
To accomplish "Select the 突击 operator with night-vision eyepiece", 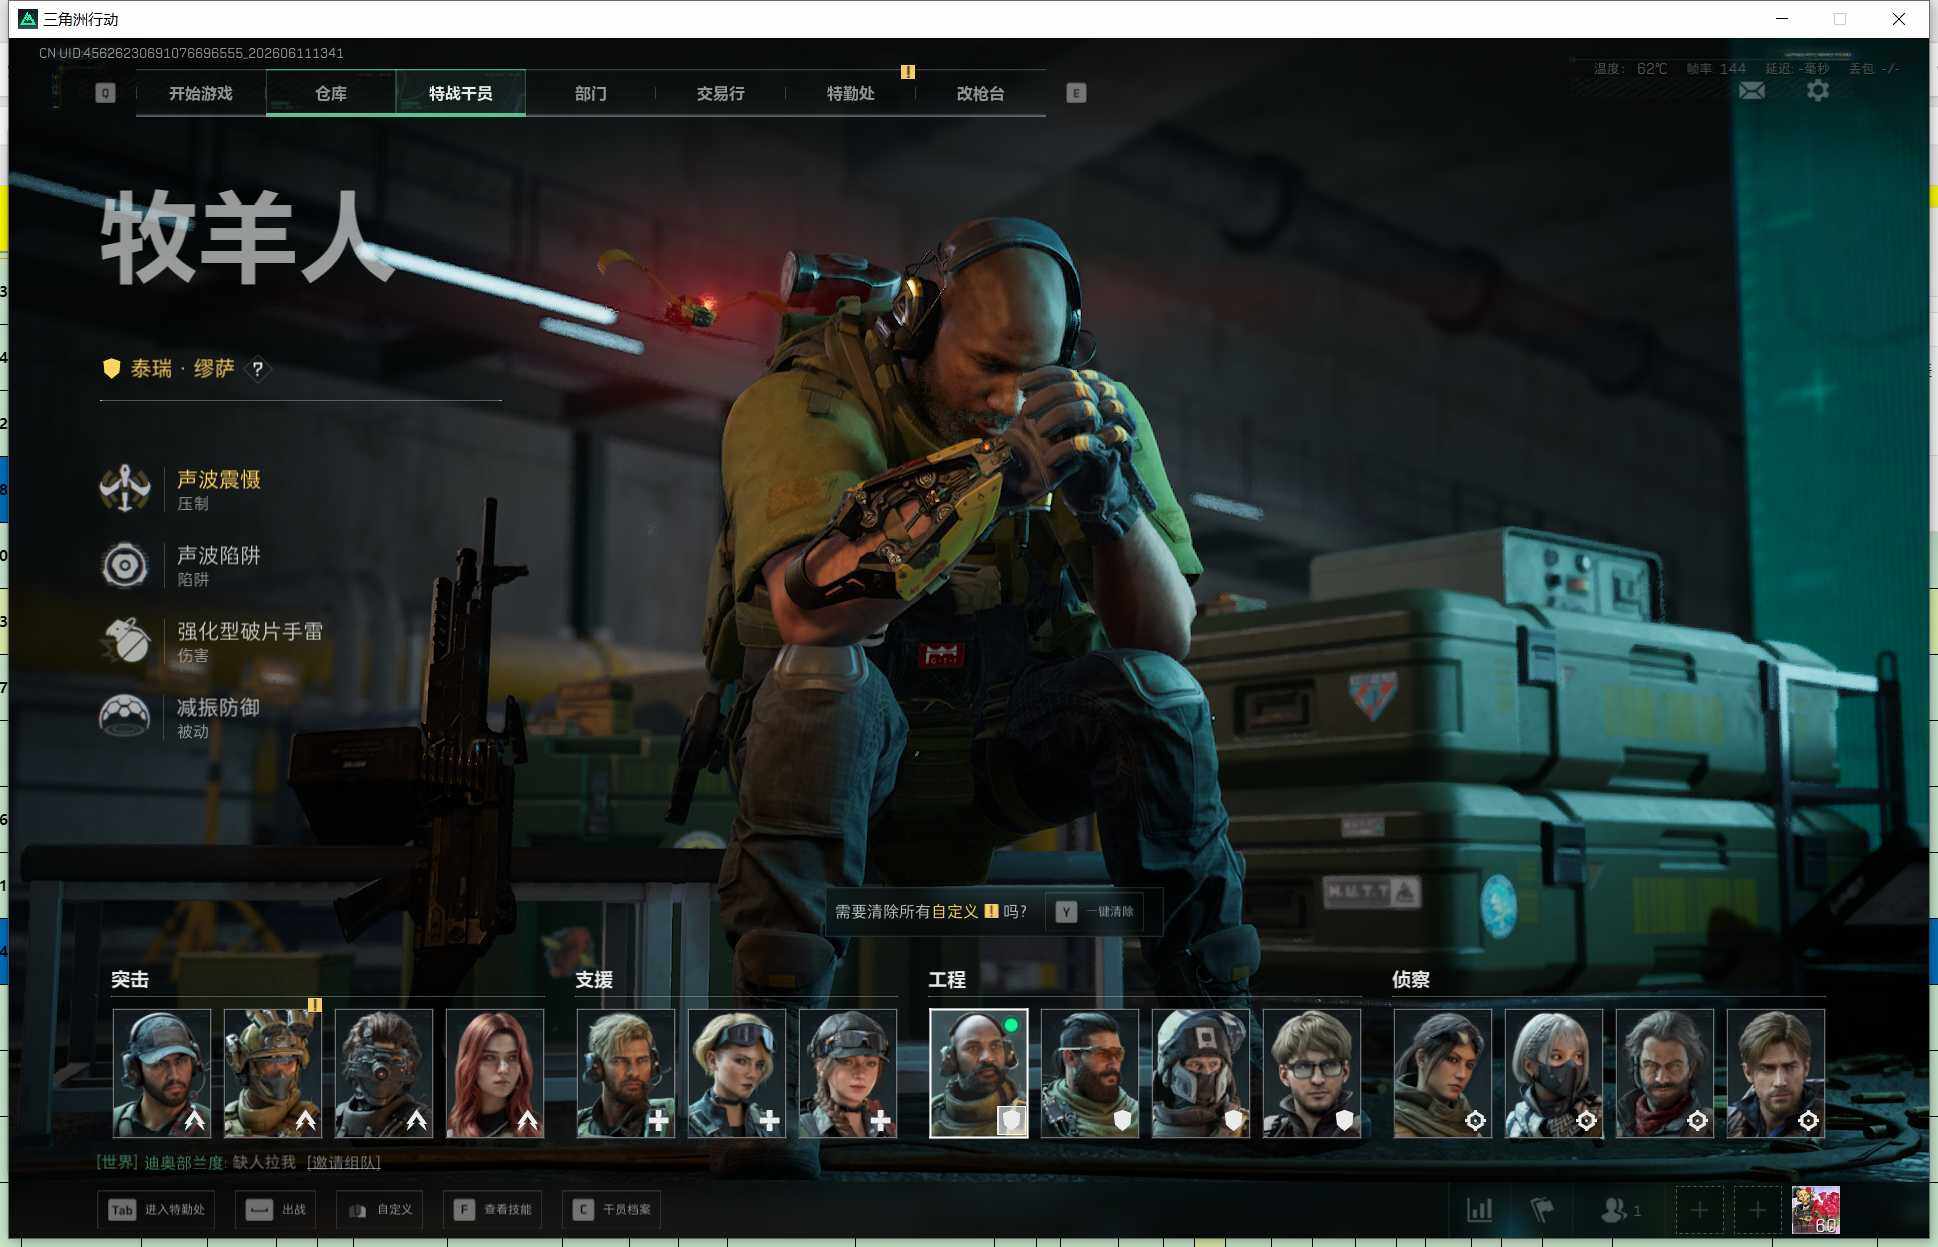I will click(384, 1073).
